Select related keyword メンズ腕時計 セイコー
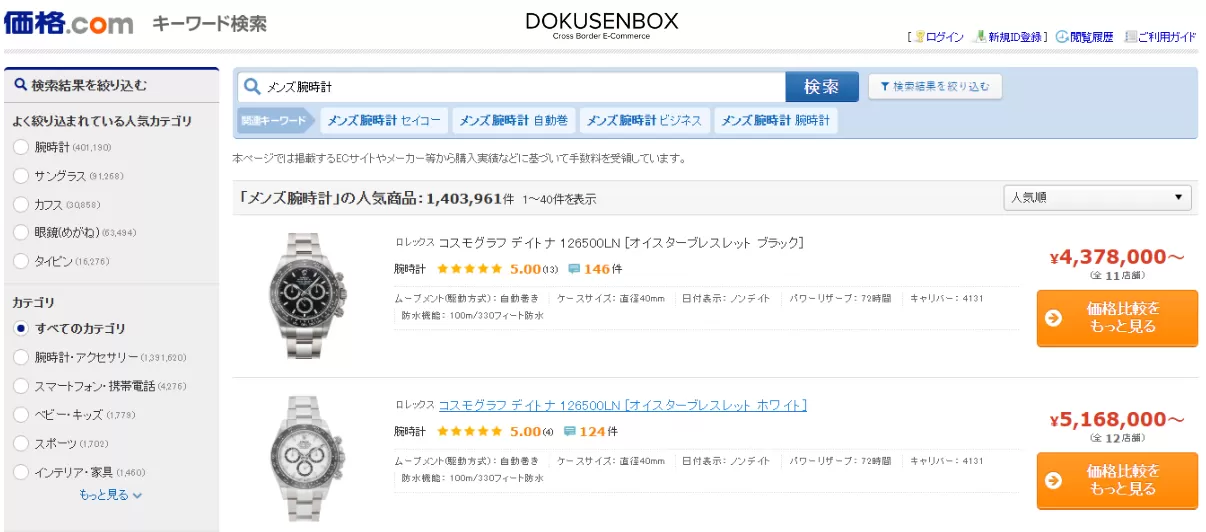 (x=384, y=121)
